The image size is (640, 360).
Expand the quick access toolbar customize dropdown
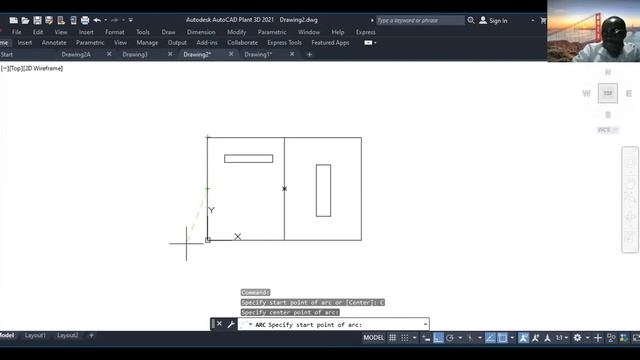tap(131, 20)
